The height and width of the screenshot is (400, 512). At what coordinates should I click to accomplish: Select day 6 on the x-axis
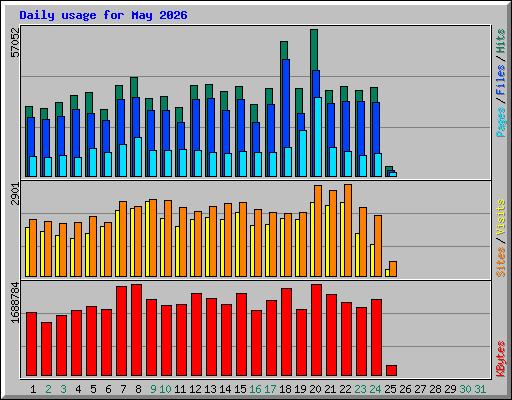(108, 389)
